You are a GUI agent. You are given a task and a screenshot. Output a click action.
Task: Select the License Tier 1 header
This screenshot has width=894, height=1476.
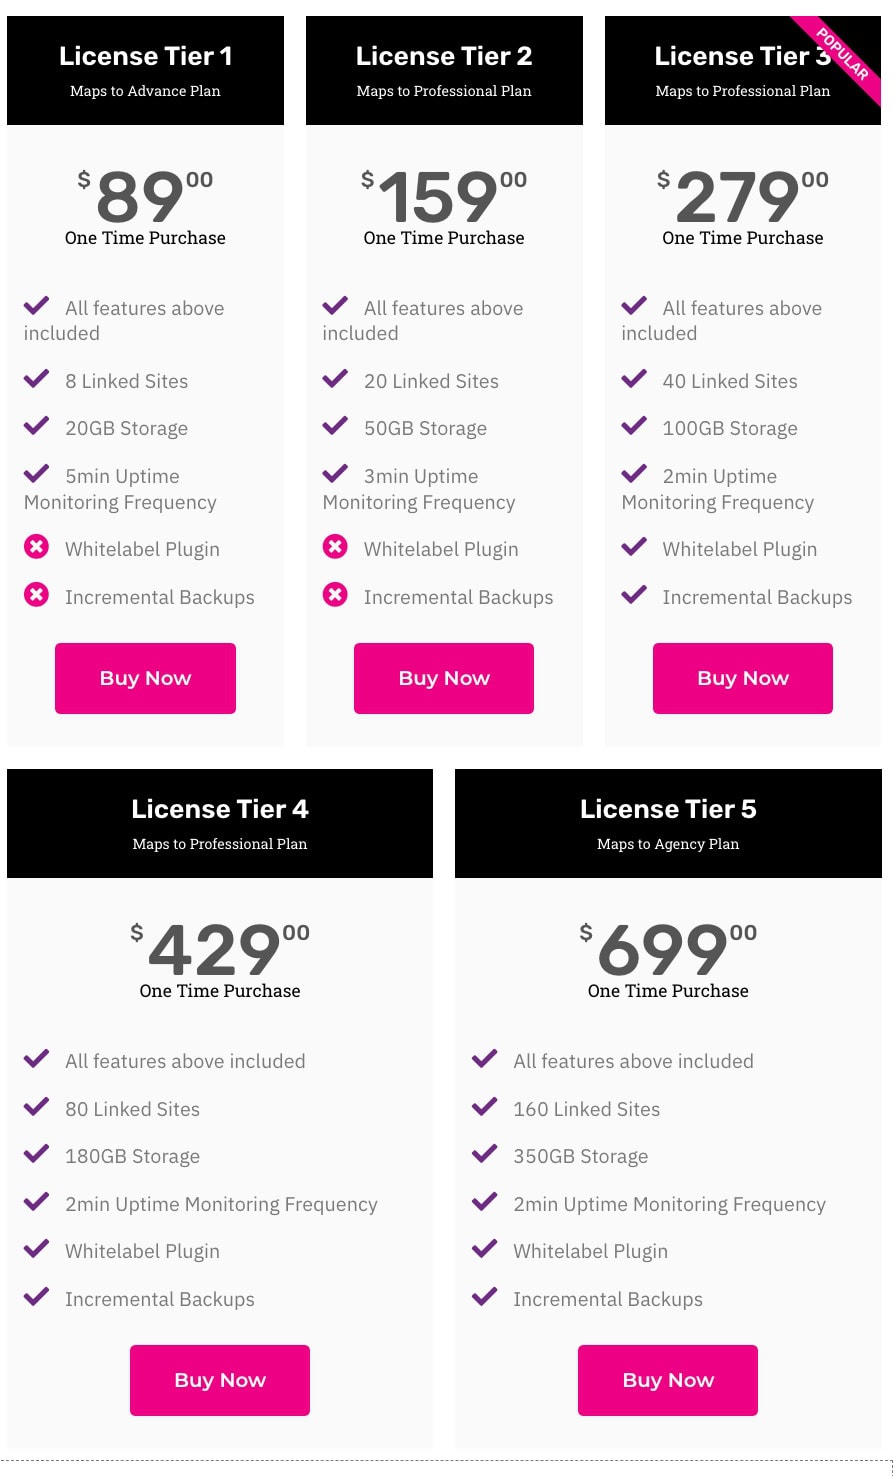tap(145, 56)
